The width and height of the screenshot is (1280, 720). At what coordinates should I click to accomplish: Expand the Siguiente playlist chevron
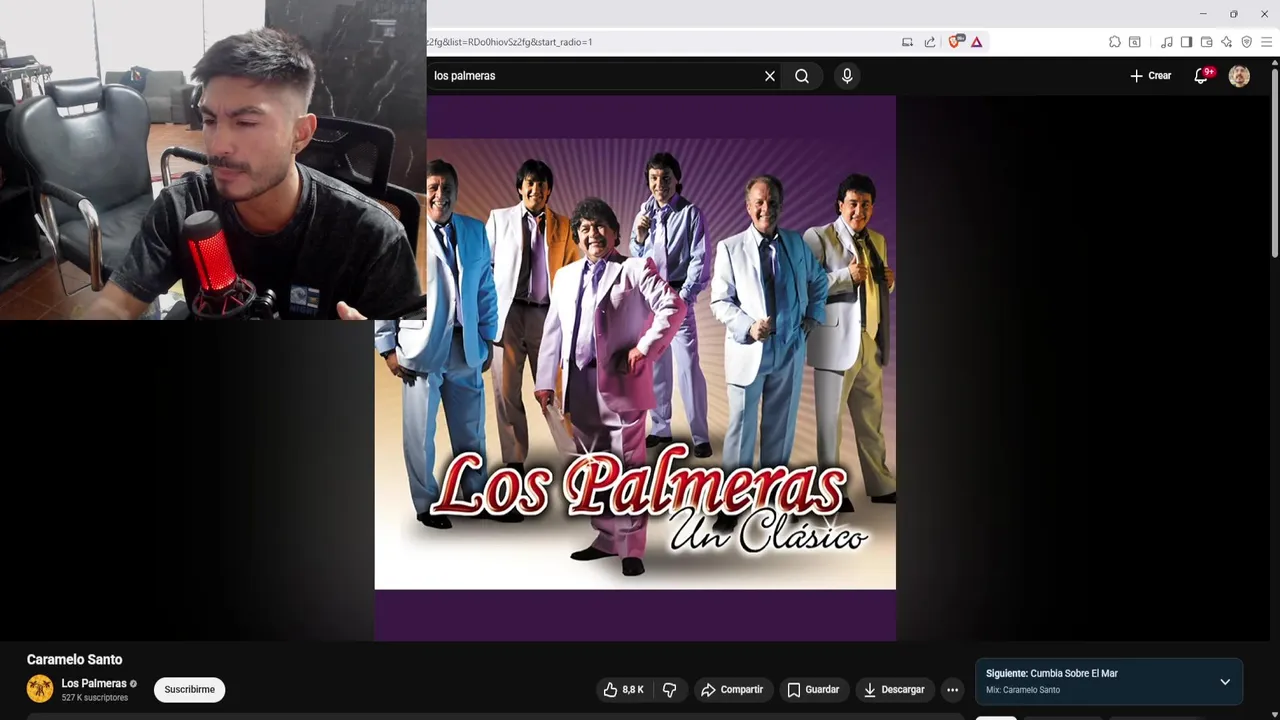(1225, 682)
